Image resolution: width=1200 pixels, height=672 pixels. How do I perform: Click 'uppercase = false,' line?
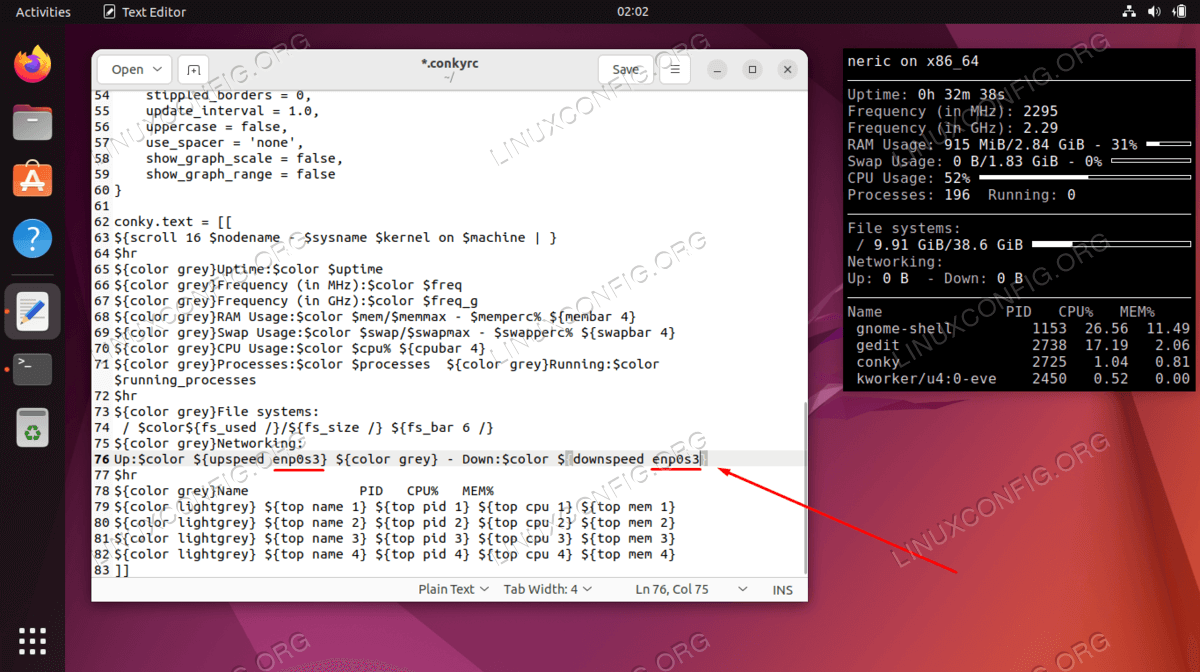[x=215, y=126]
